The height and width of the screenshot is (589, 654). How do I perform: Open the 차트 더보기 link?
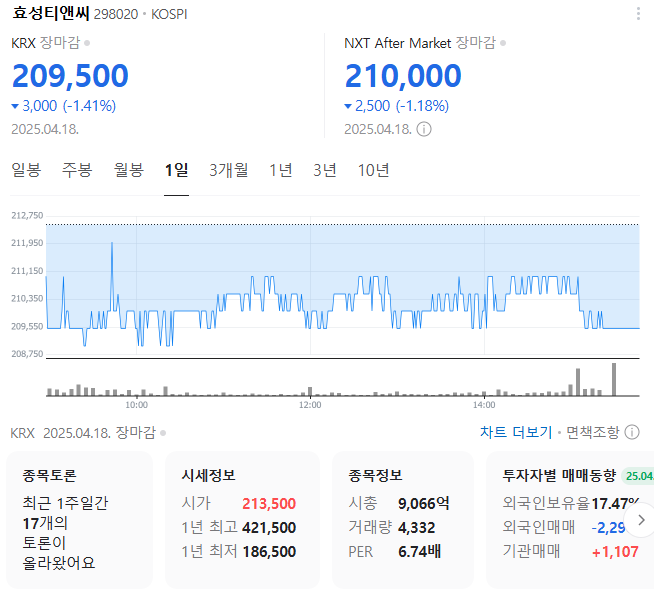point(516,432)
